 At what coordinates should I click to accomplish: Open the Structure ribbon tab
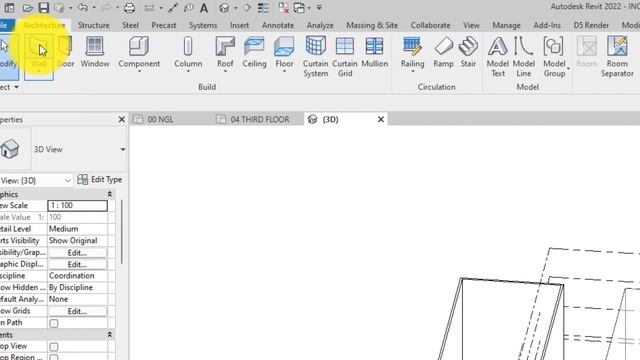click(93, 25)
